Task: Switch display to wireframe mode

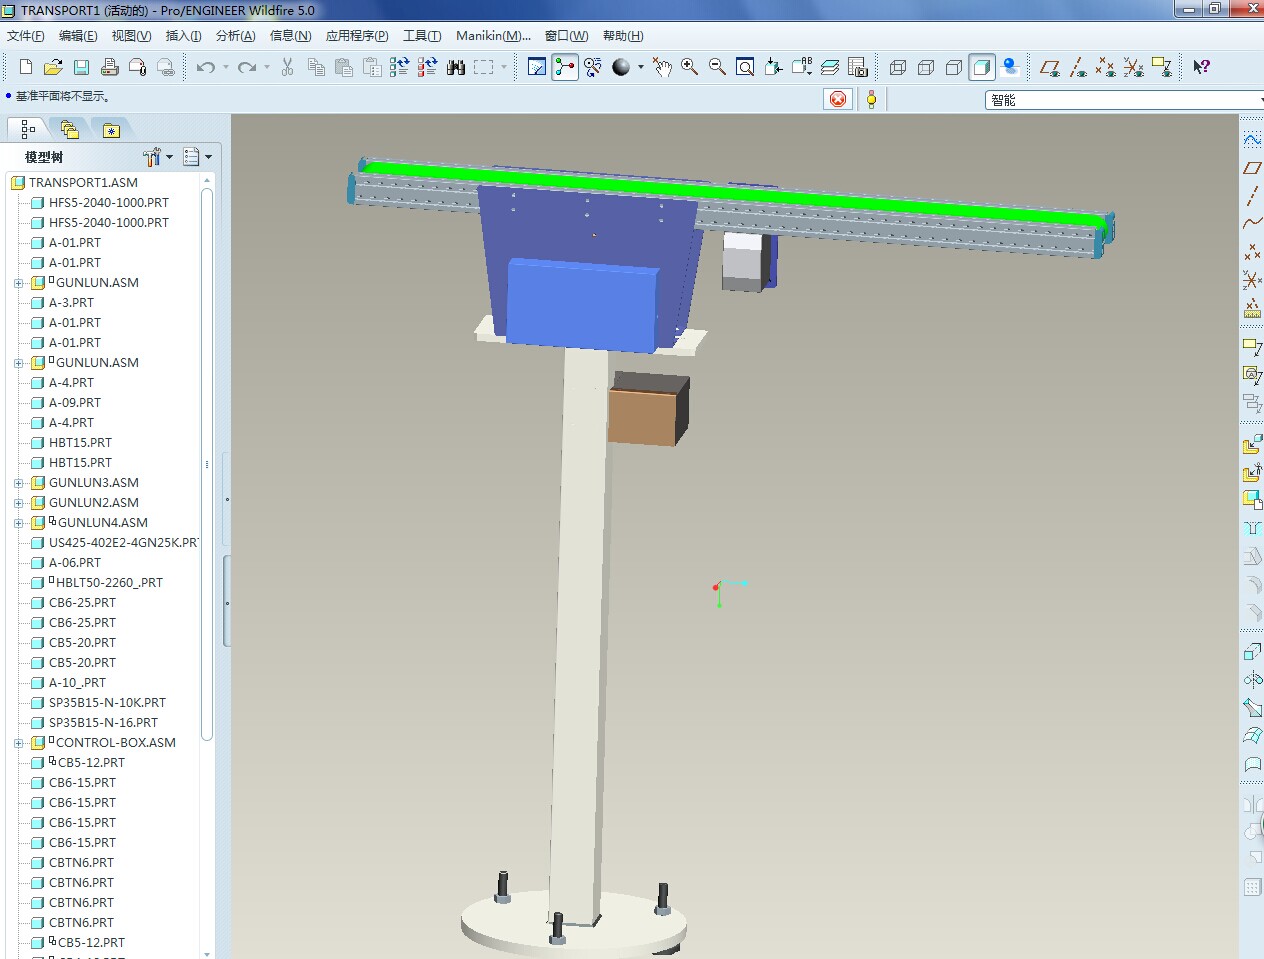Action: (x=897, y=67)
